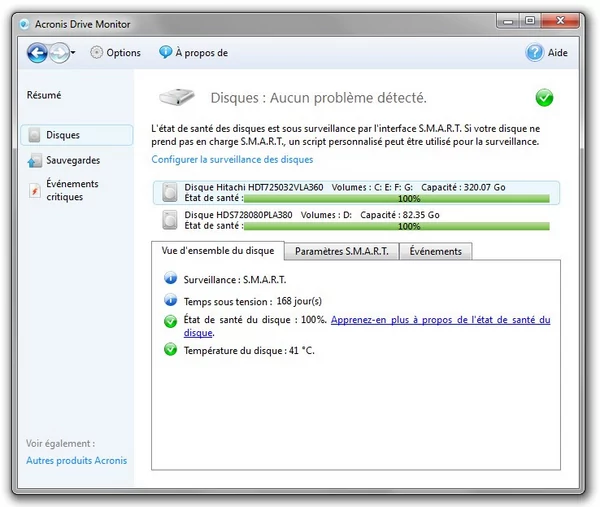This screenshot has height=507, width=600.
Task: Click the HDS728080PLA380 disk drive icon
Action: [170, 220]
